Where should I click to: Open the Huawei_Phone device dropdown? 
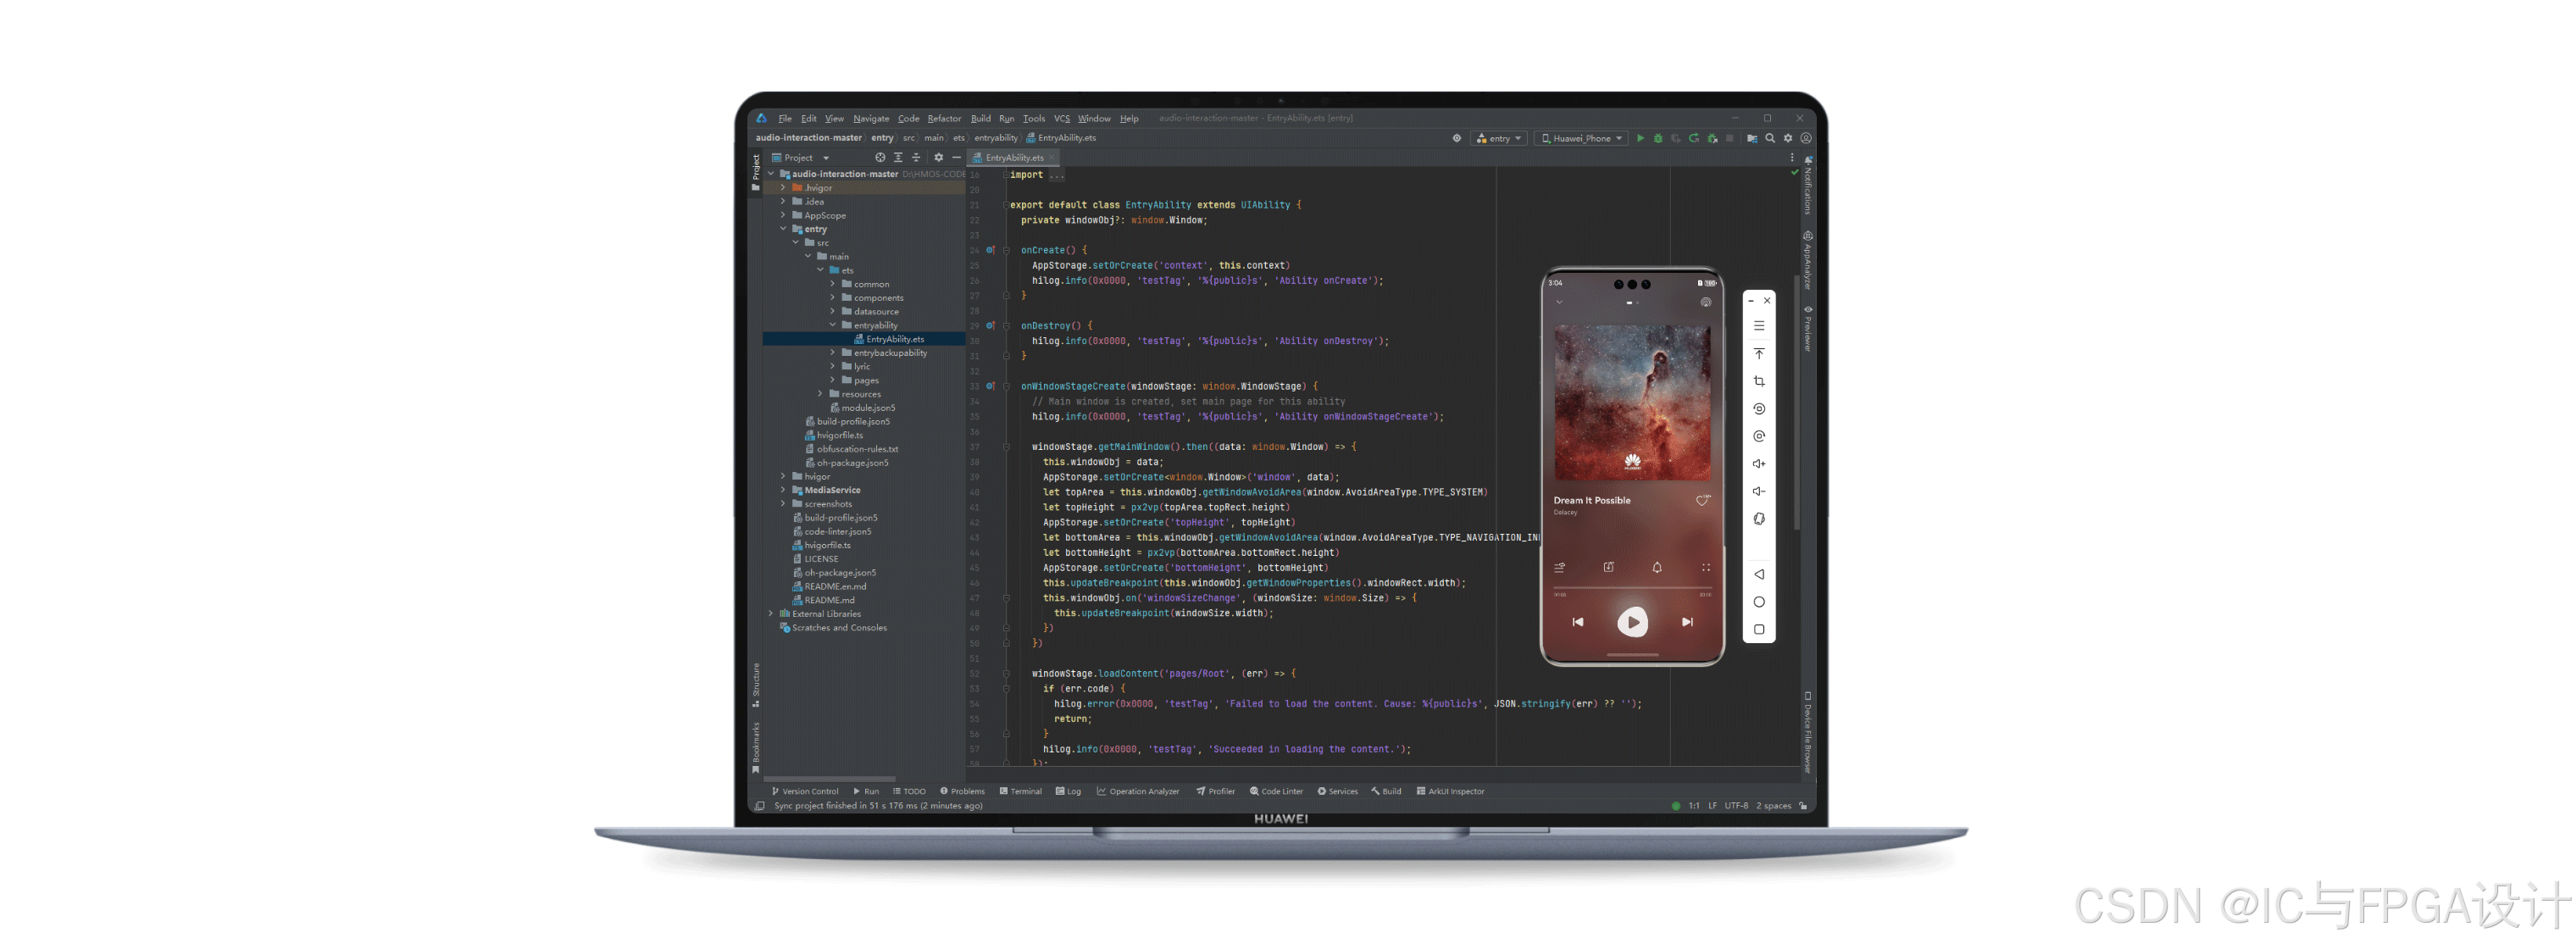[x=1581, y=138]
